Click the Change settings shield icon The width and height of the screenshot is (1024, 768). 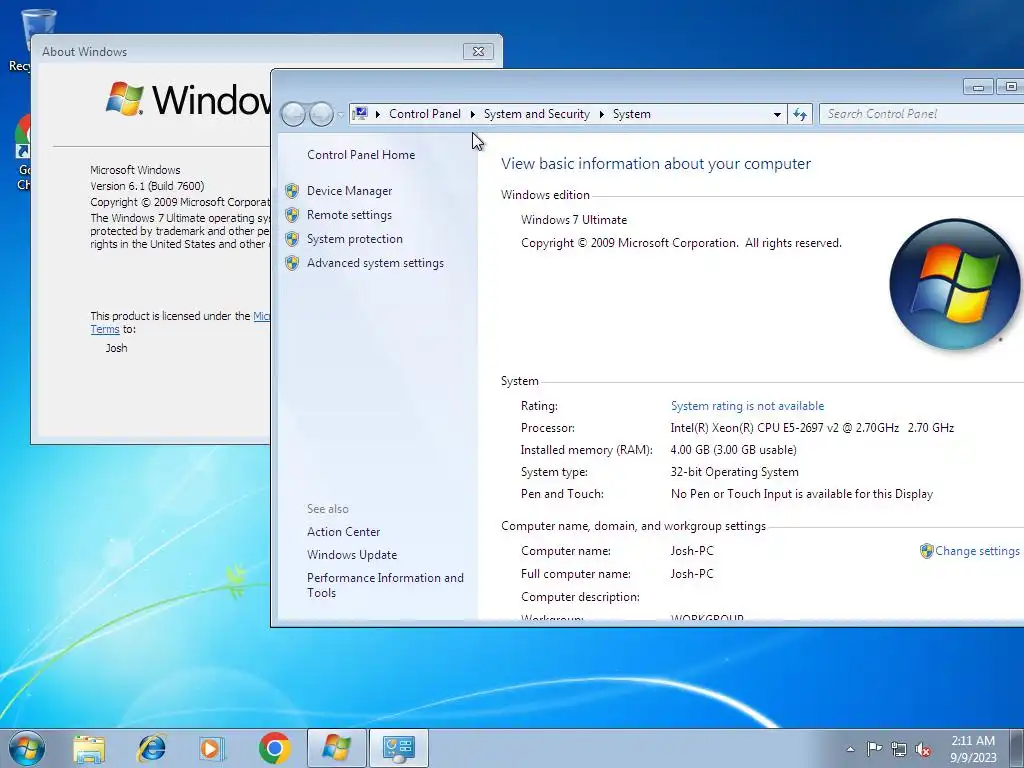(927, 551)
